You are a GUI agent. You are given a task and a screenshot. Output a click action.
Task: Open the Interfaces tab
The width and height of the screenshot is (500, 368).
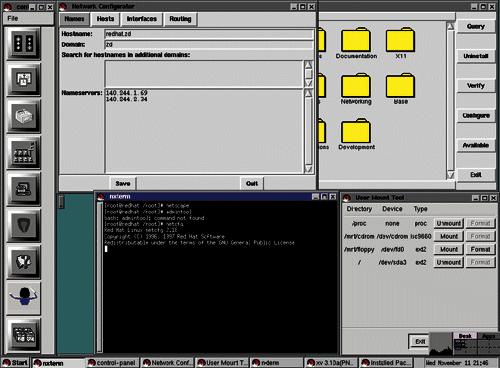142,19
